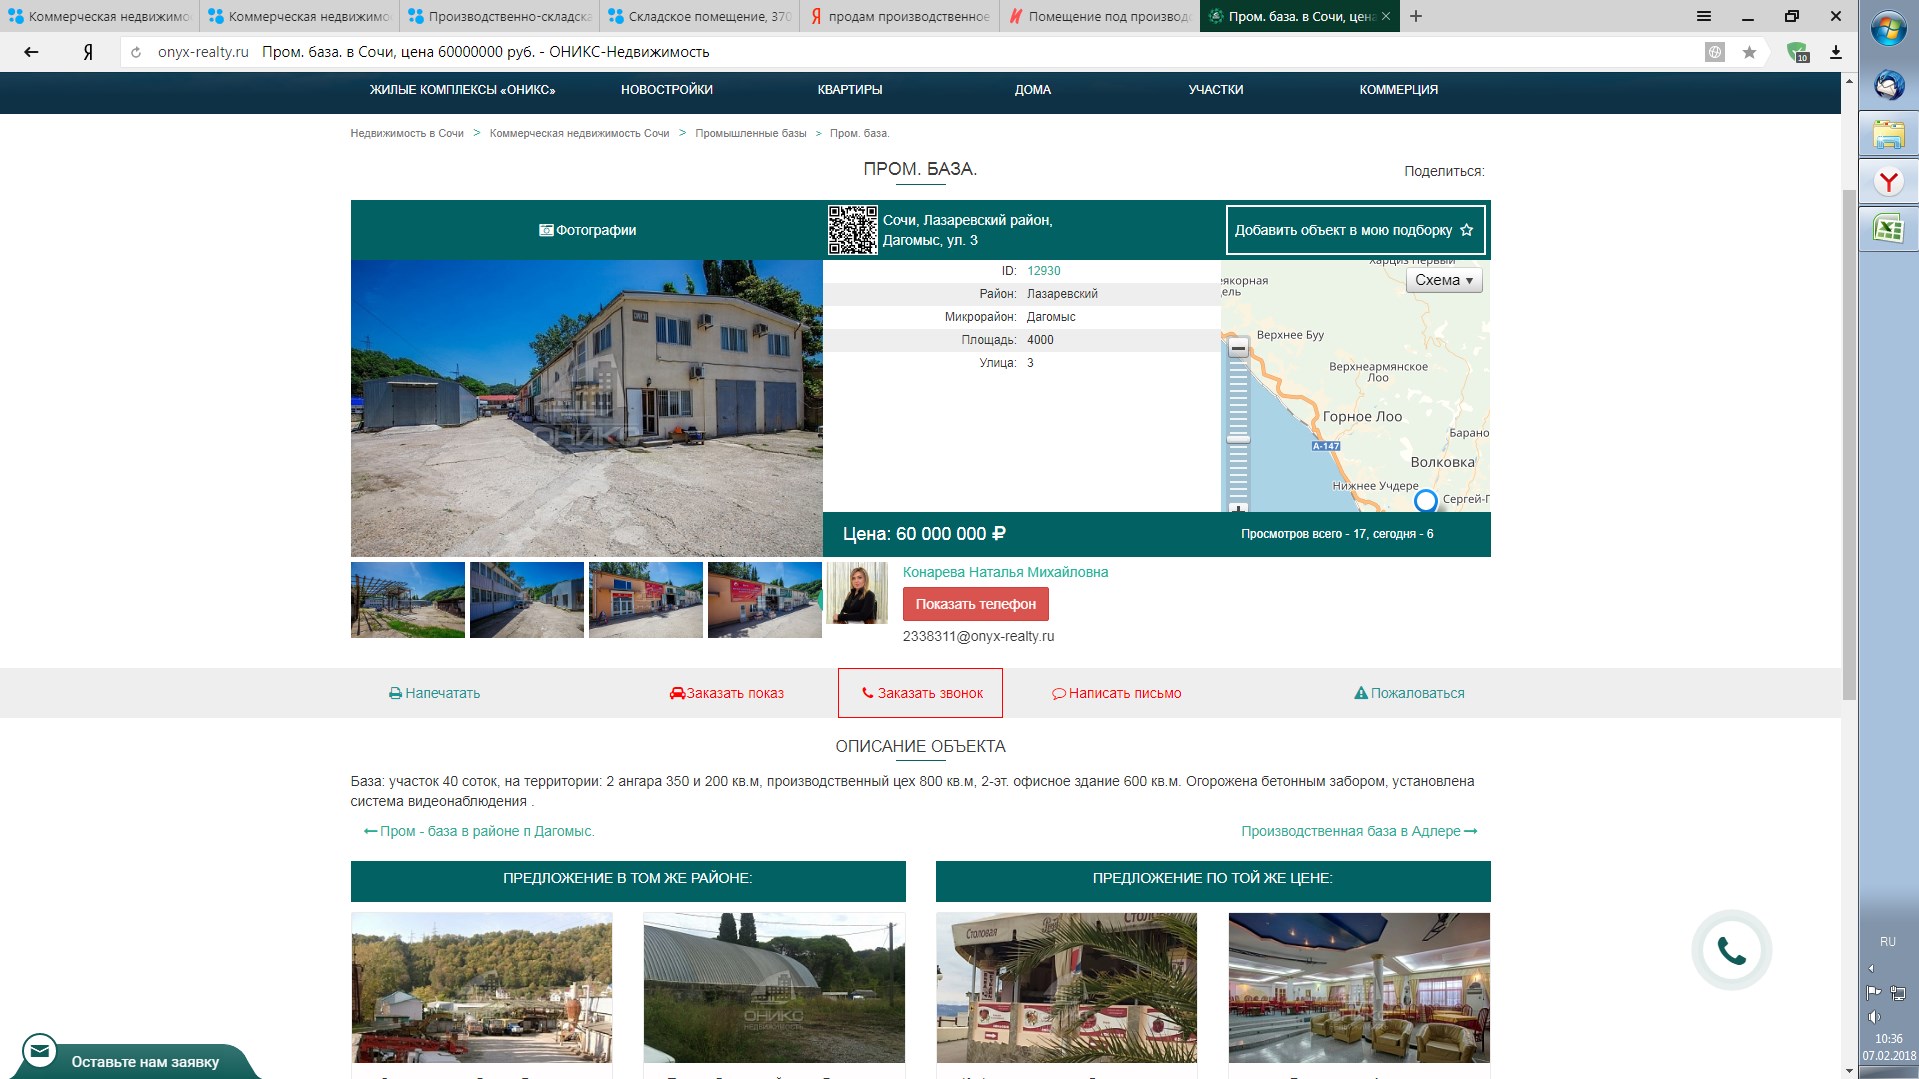Open map type dropdown 'Схема'
This screenshot has width=1919, height=1079.
coord(1444,280)
